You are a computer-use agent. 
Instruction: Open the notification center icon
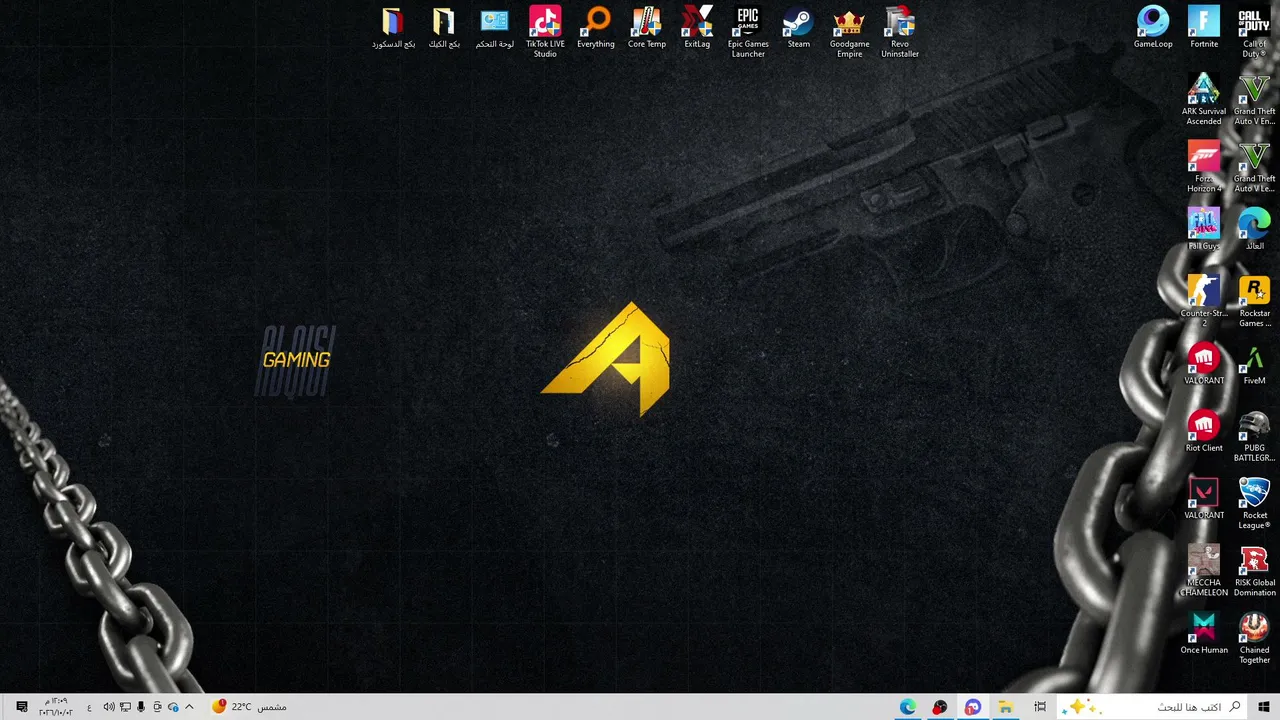pos(22,707)
